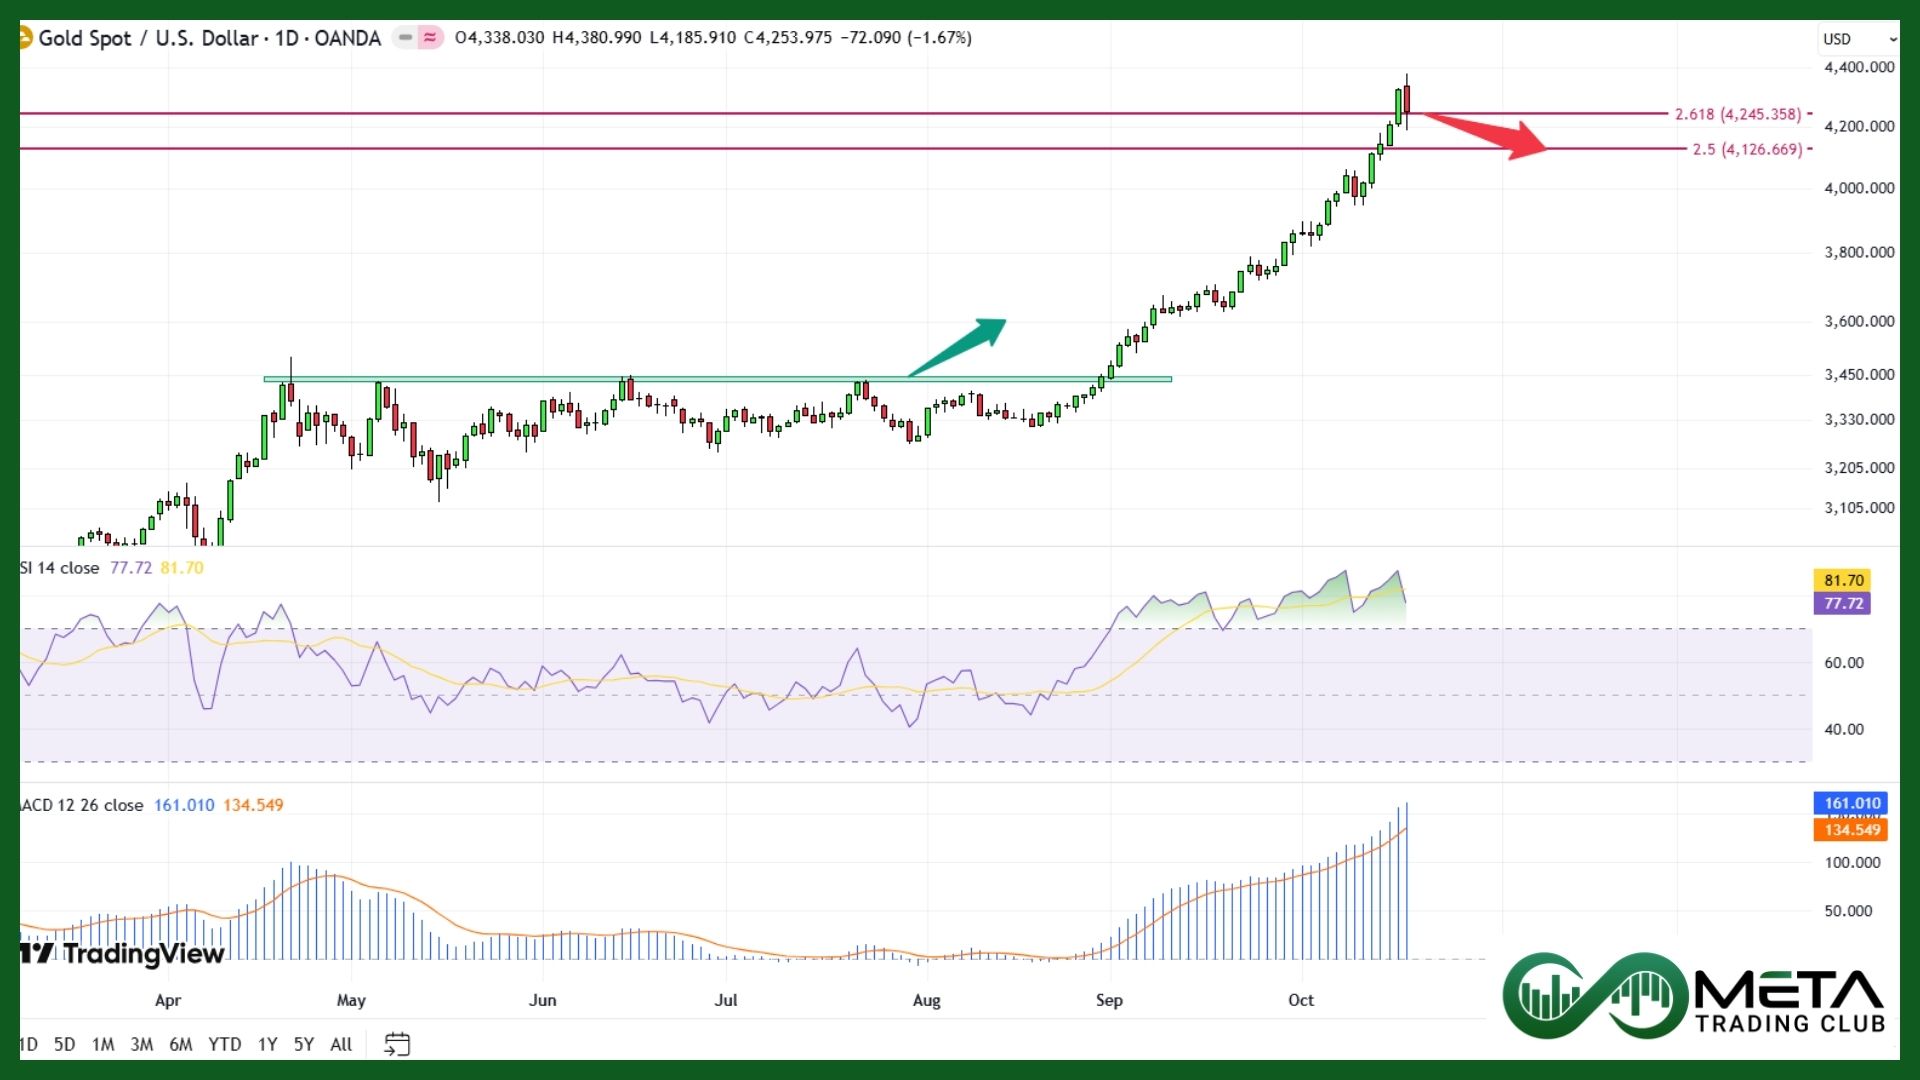Click the gold coin symbol icon
1920x1080 pixels.
point(25,38)
